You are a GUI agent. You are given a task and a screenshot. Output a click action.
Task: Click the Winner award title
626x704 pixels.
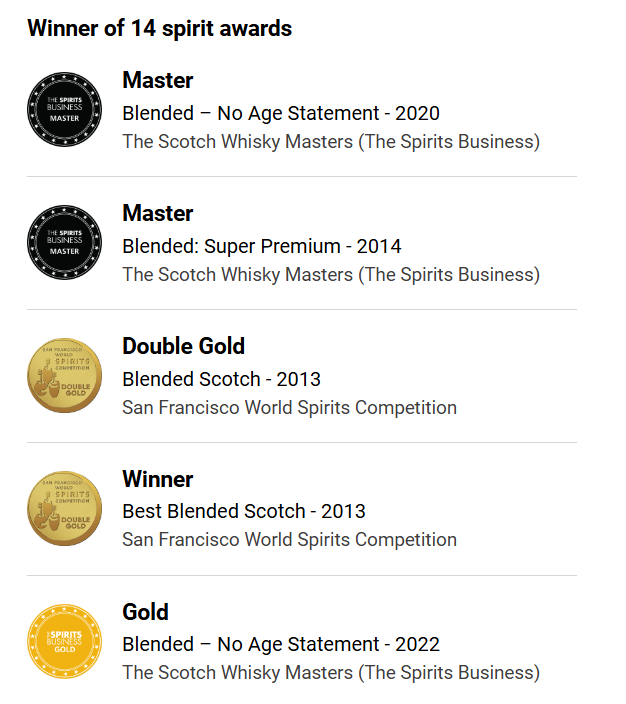pos(158,479)
